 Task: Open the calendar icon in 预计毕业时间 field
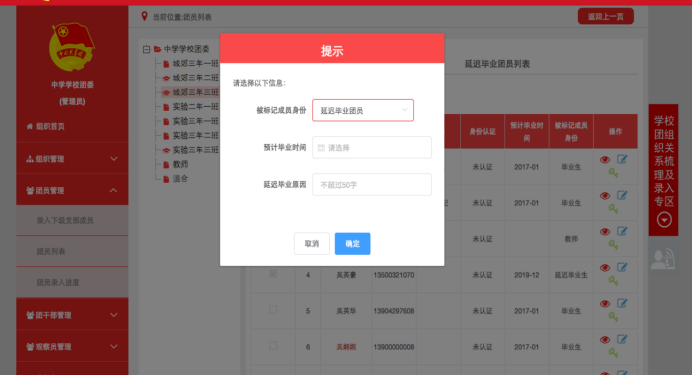321,148
